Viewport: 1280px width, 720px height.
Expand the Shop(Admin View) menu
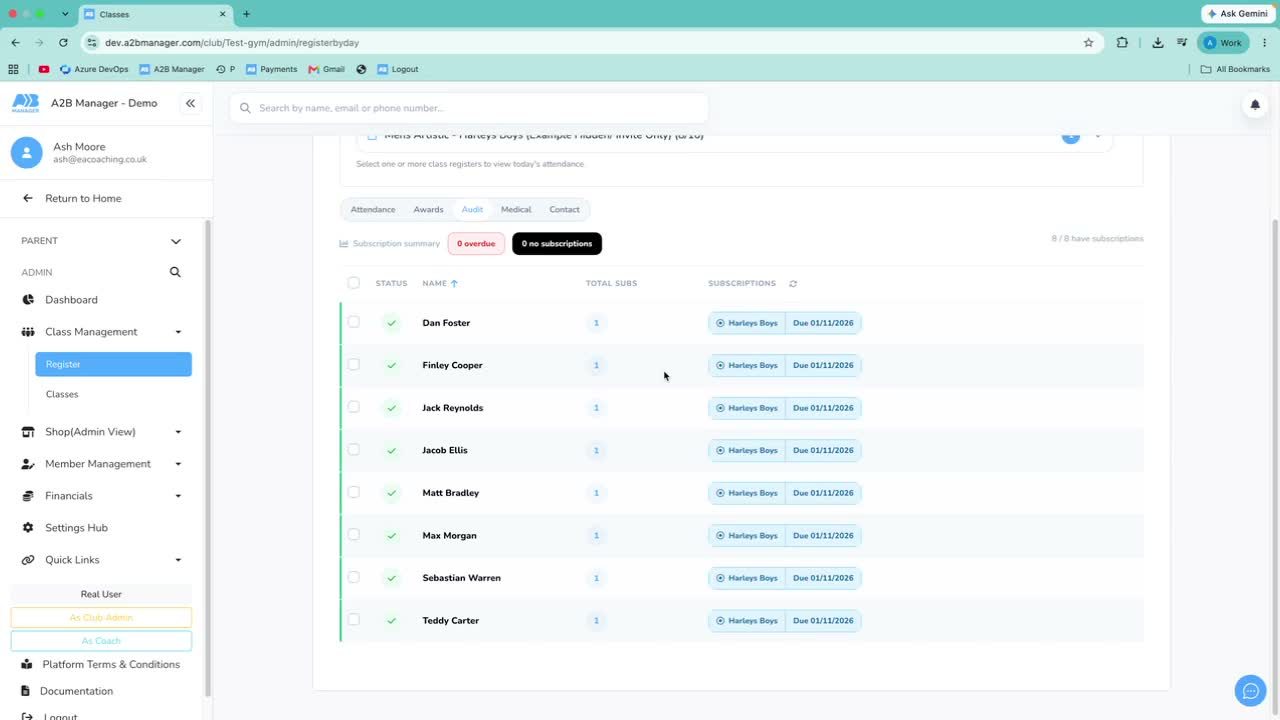(101, 432)
